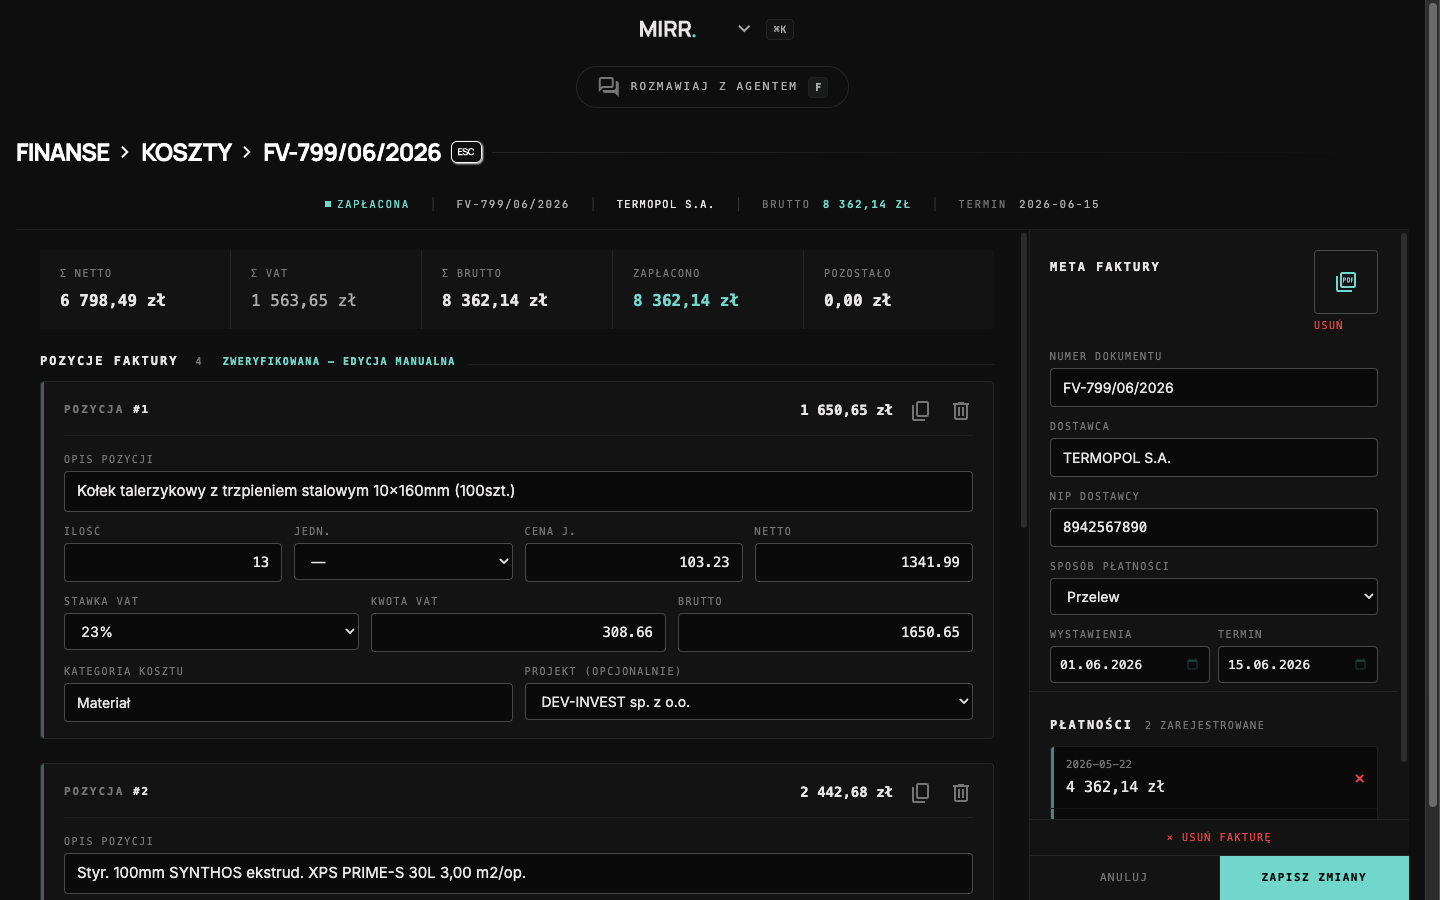Remove the 2026-05-22 payment with red X
The height and width of the screenshot is (900, 1440).
pos(1359,778)
